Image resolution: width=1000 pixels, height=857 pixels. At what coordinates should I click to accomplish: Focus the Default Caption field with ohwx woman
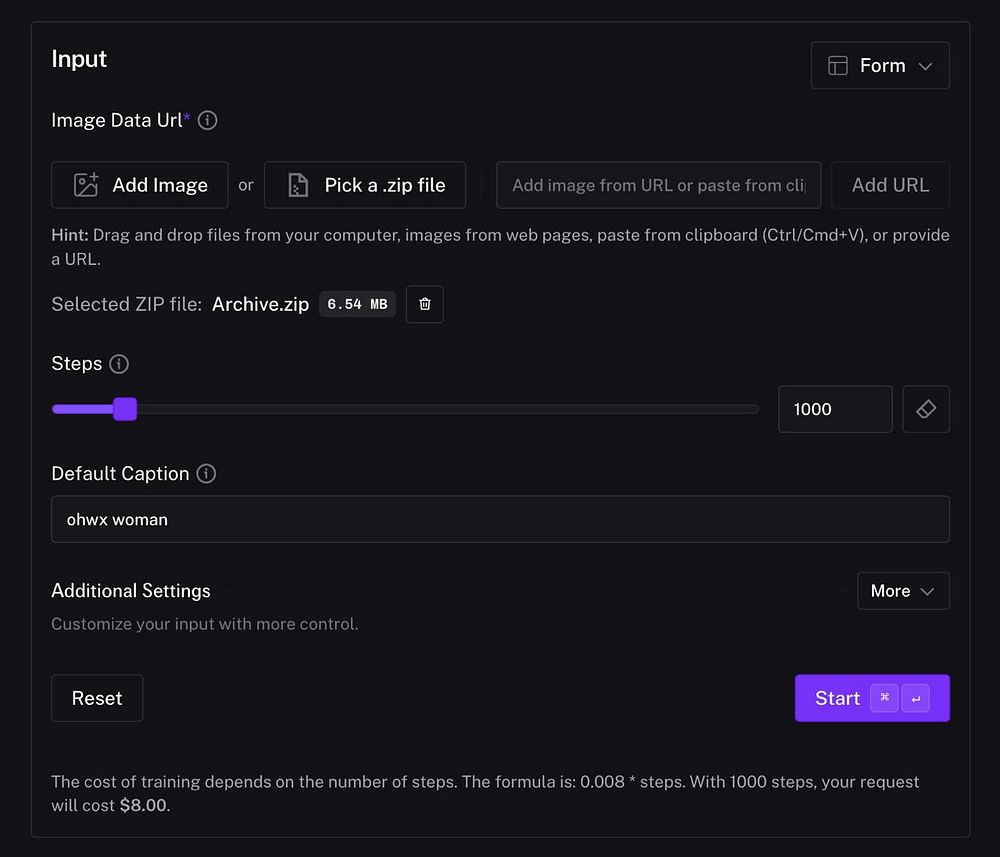click(x=500, y=519)
